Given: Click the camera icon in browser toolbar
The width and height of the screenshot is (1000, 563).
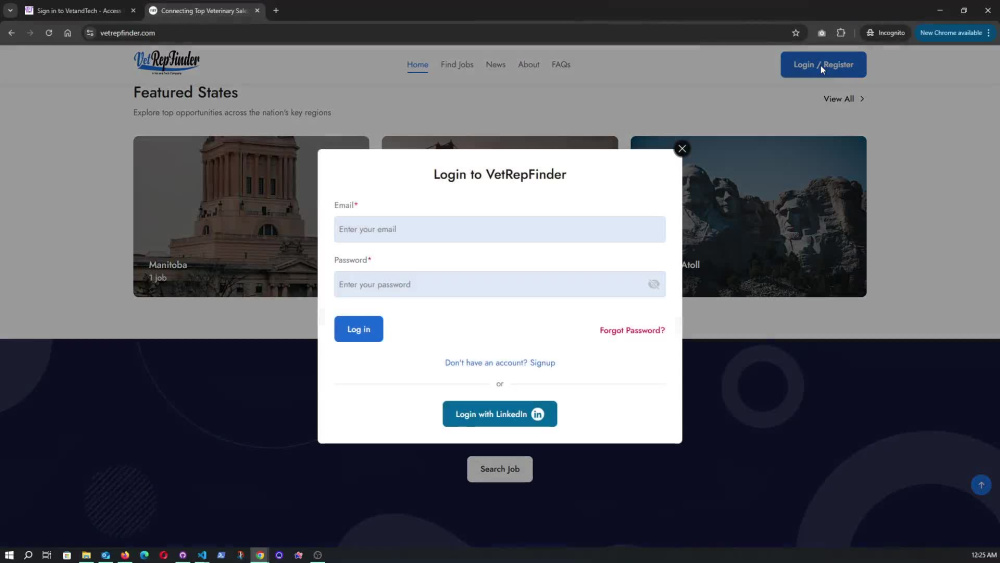Looking at the screenshot, I should (x=821, y=33).
